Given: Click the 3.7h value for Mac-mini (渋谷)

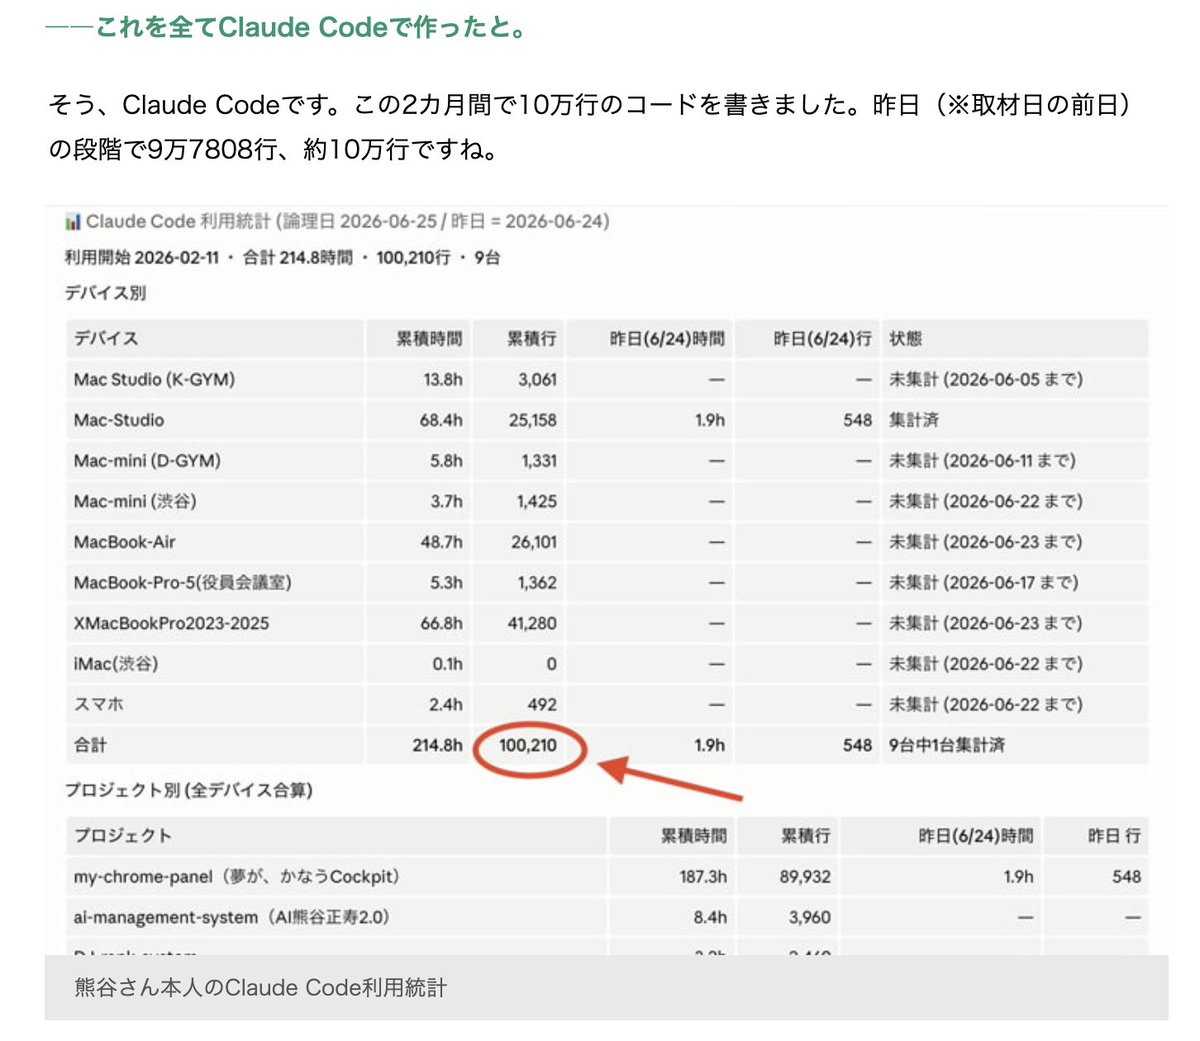Looking at the screenshot, I should [x=446, y=501].
